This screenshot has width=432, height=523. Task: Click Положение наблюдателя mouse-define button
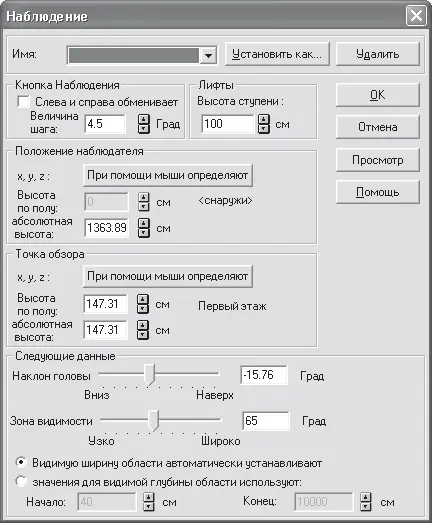[x=168, y=175]
